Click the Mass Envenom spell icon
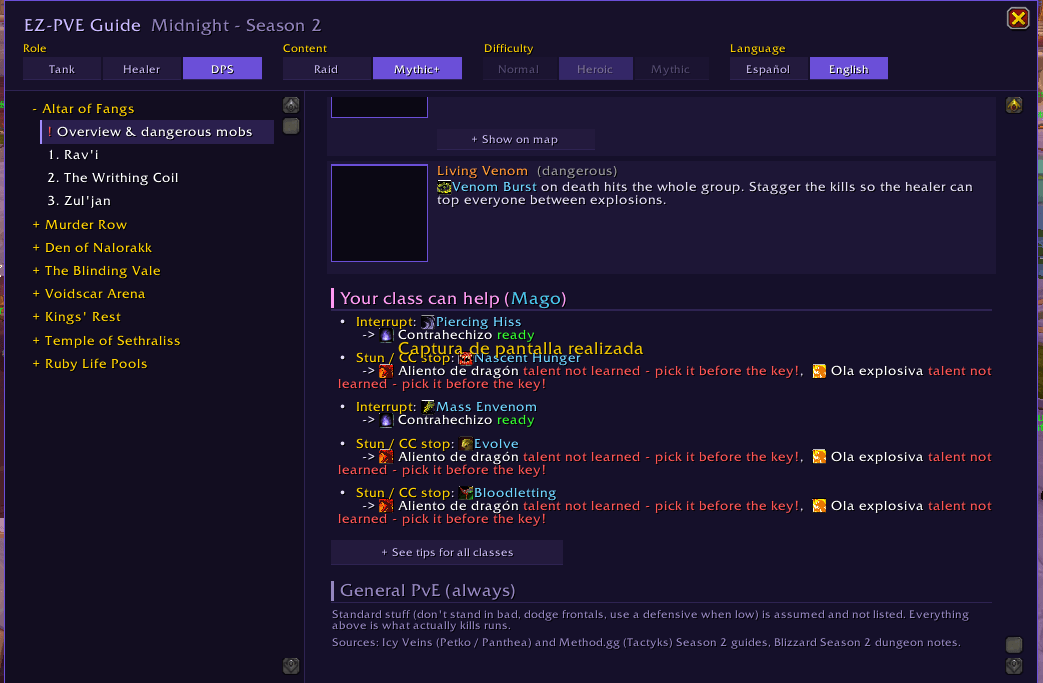 [428, 407]
